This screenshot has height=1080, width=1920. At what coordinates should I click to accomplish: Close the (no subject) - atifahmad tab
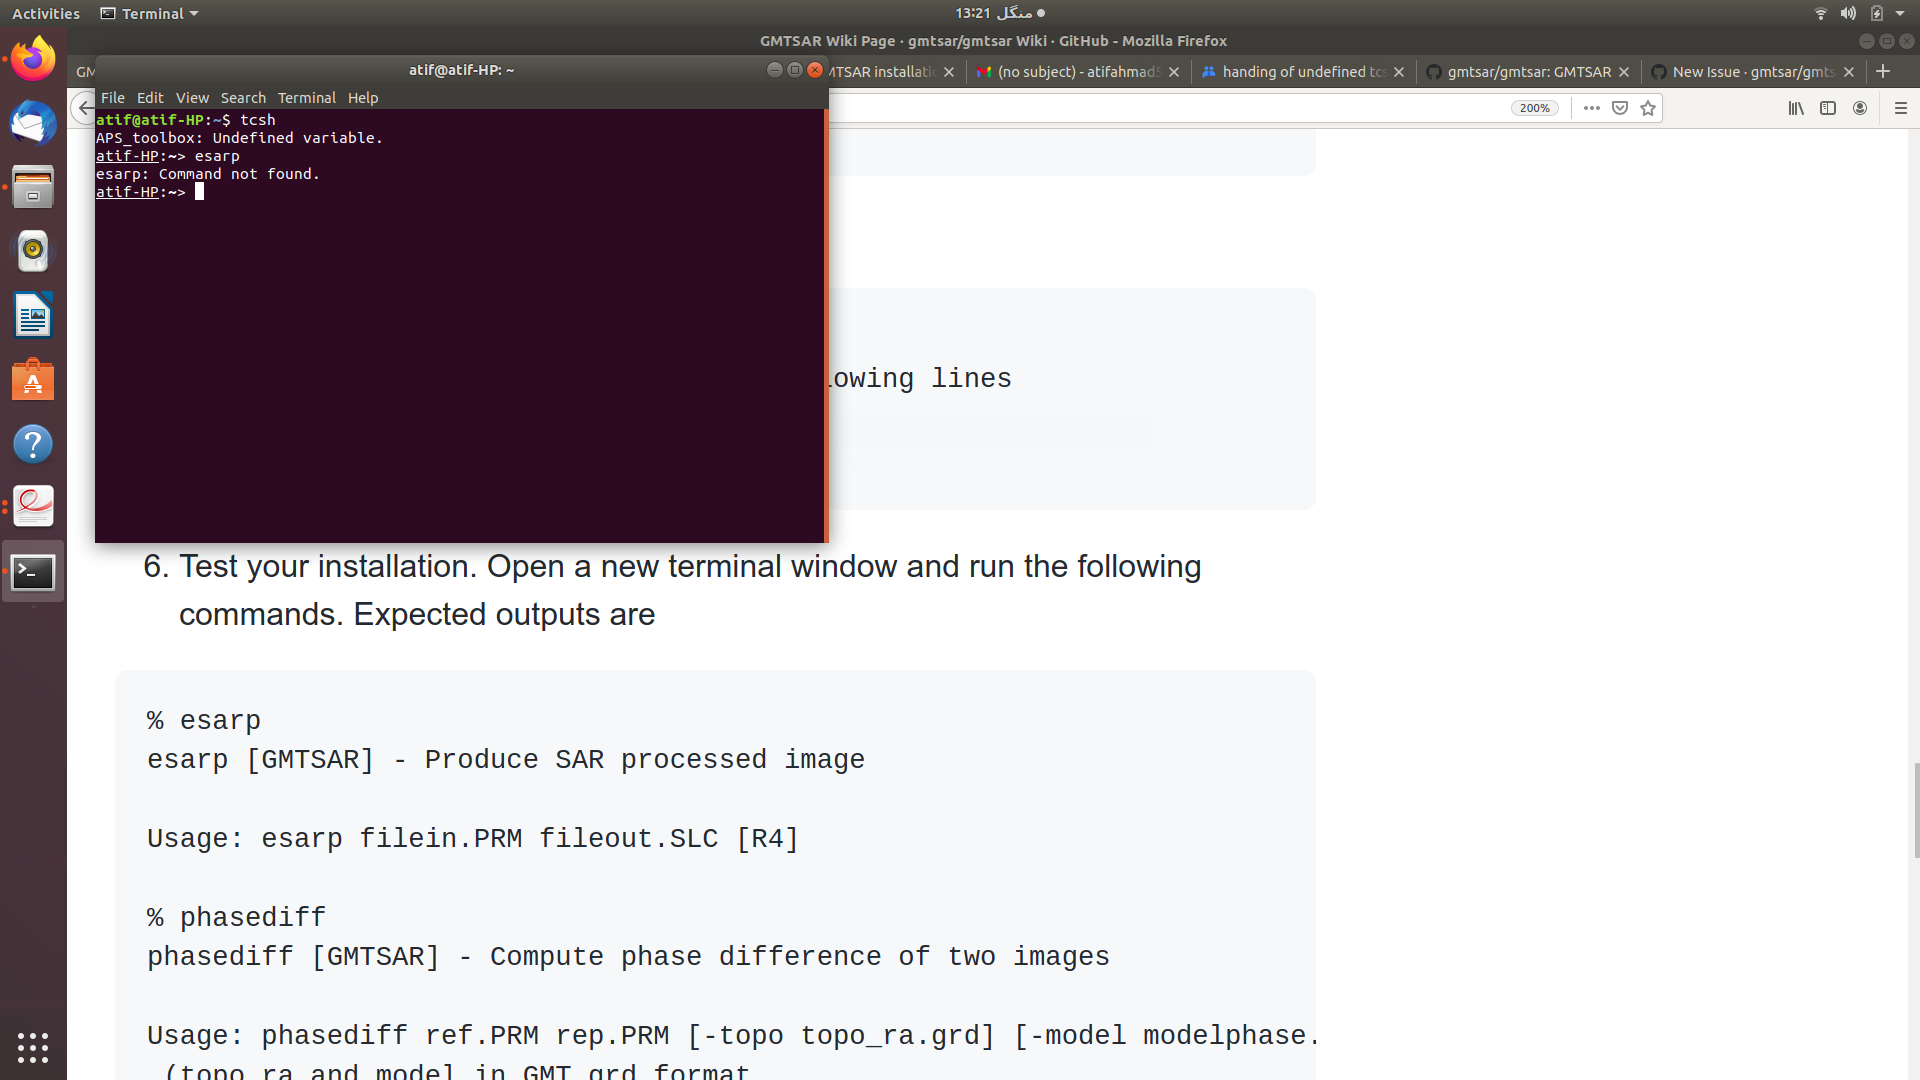(1173, 71)
